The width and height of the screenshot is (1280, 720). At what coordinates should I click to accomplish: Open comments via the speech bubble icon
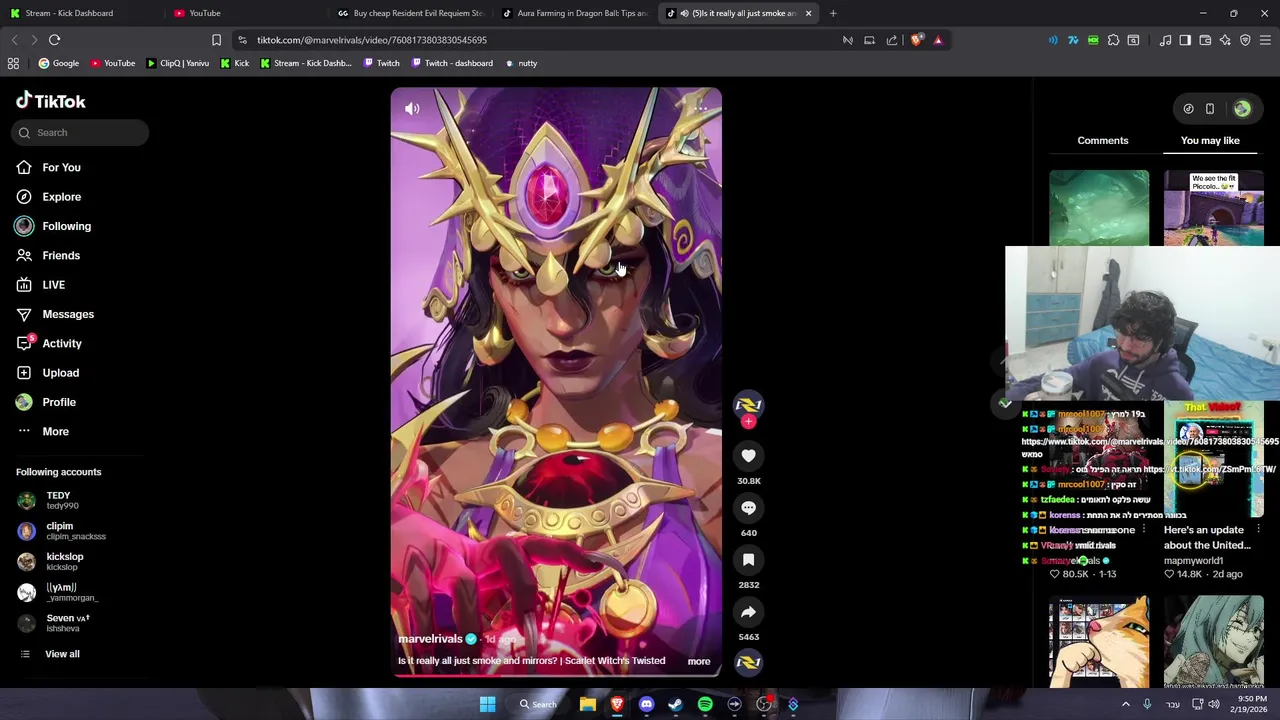[748, 508]
